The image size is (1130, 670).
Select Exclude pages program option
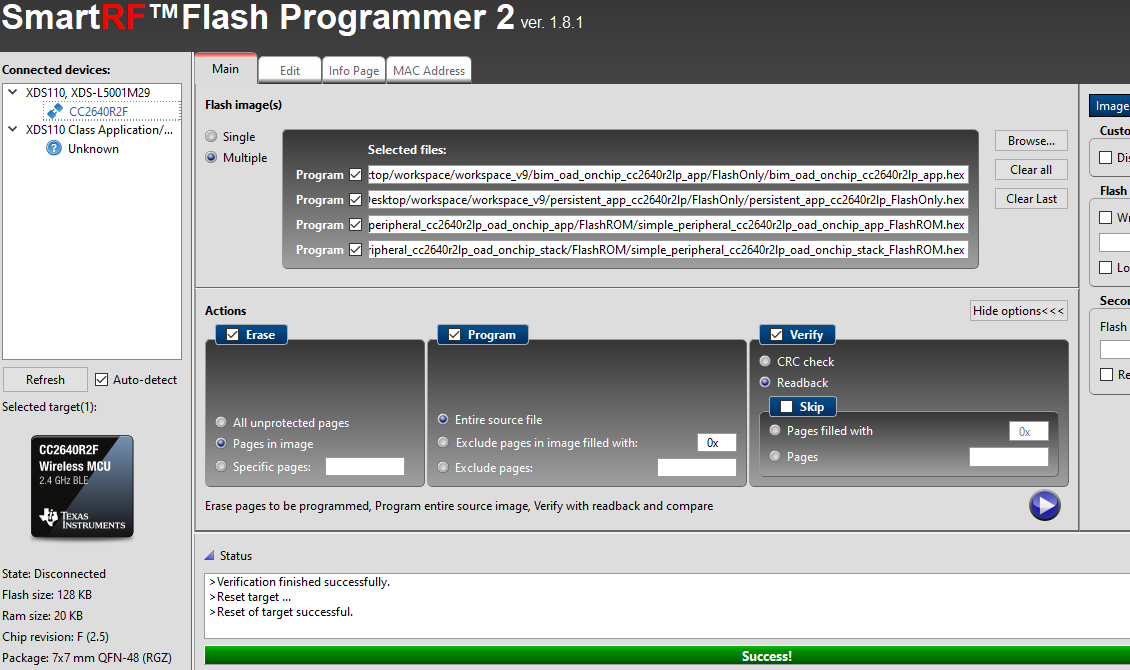pos(443,467)
